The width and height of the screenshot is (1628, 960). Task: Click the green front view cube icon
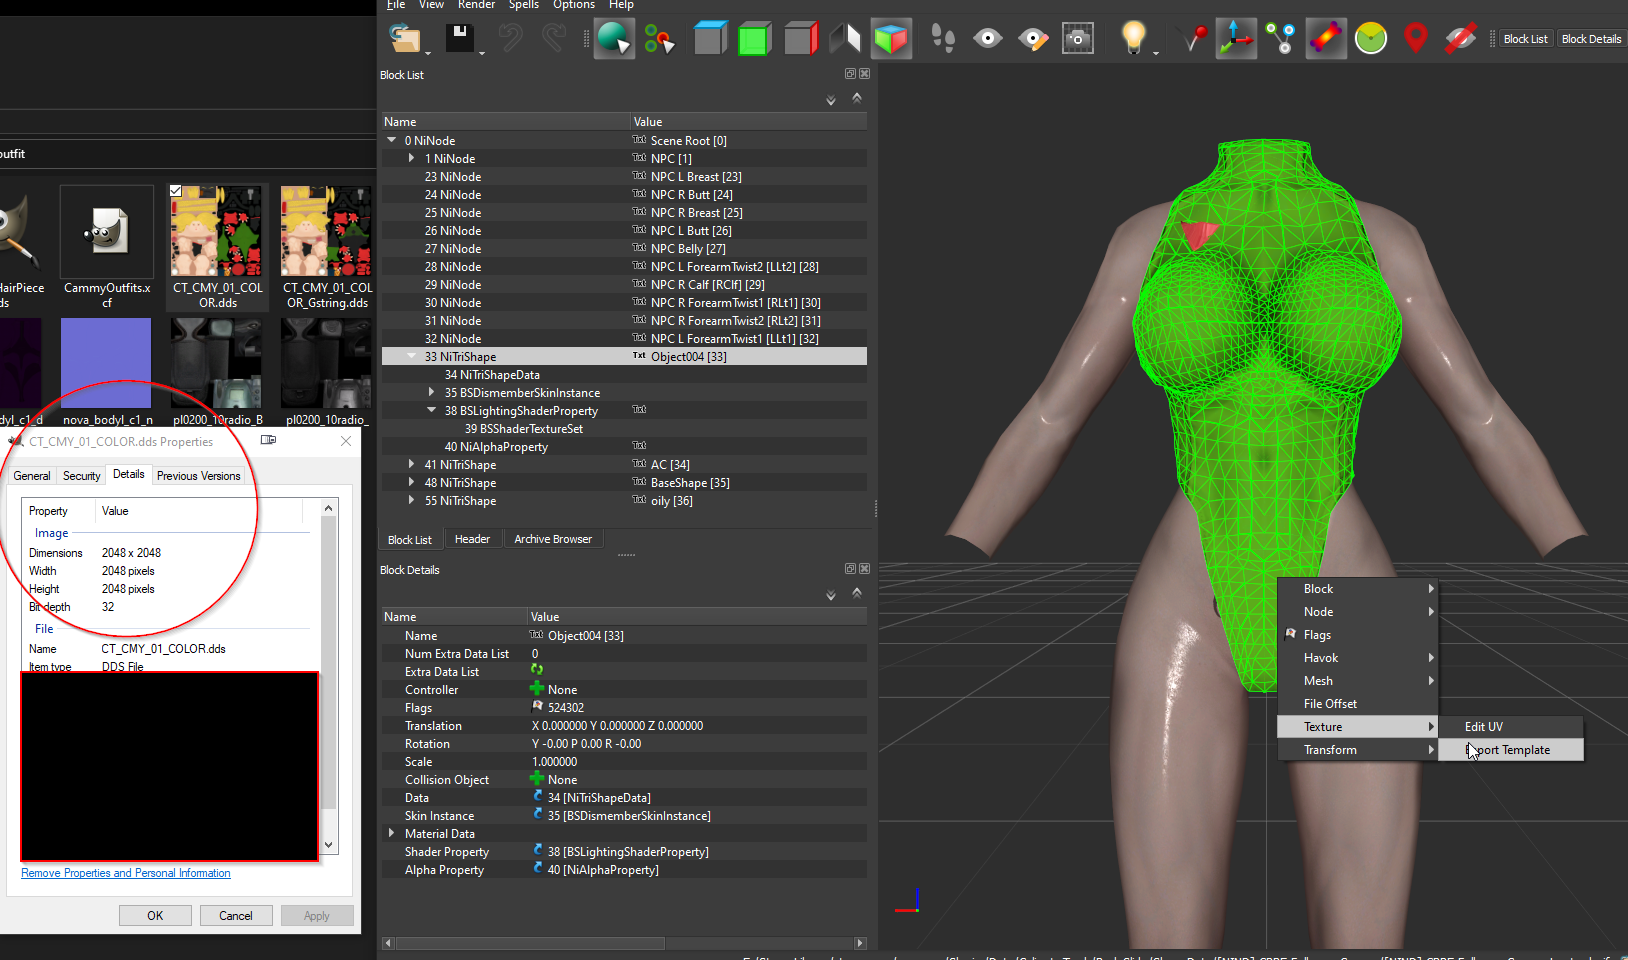[754, 40]
